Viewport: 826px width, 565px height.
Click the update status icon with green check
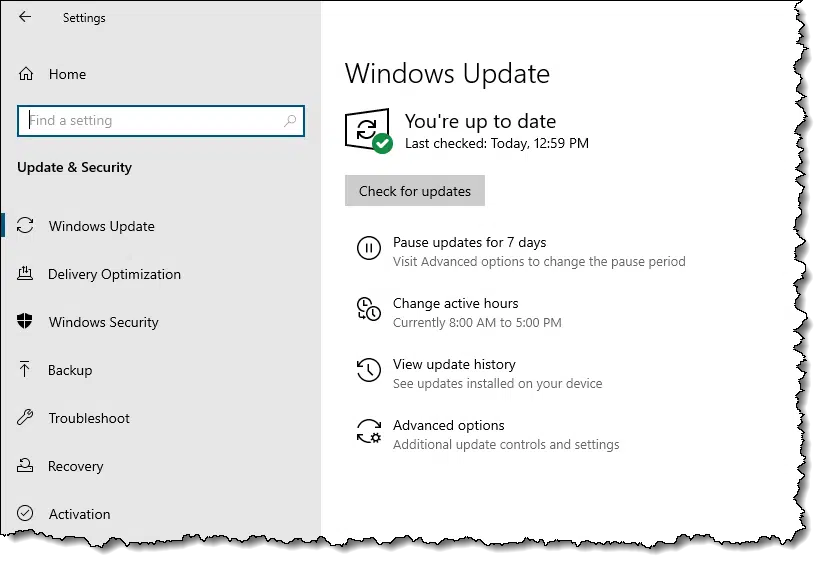click(368, 131)
